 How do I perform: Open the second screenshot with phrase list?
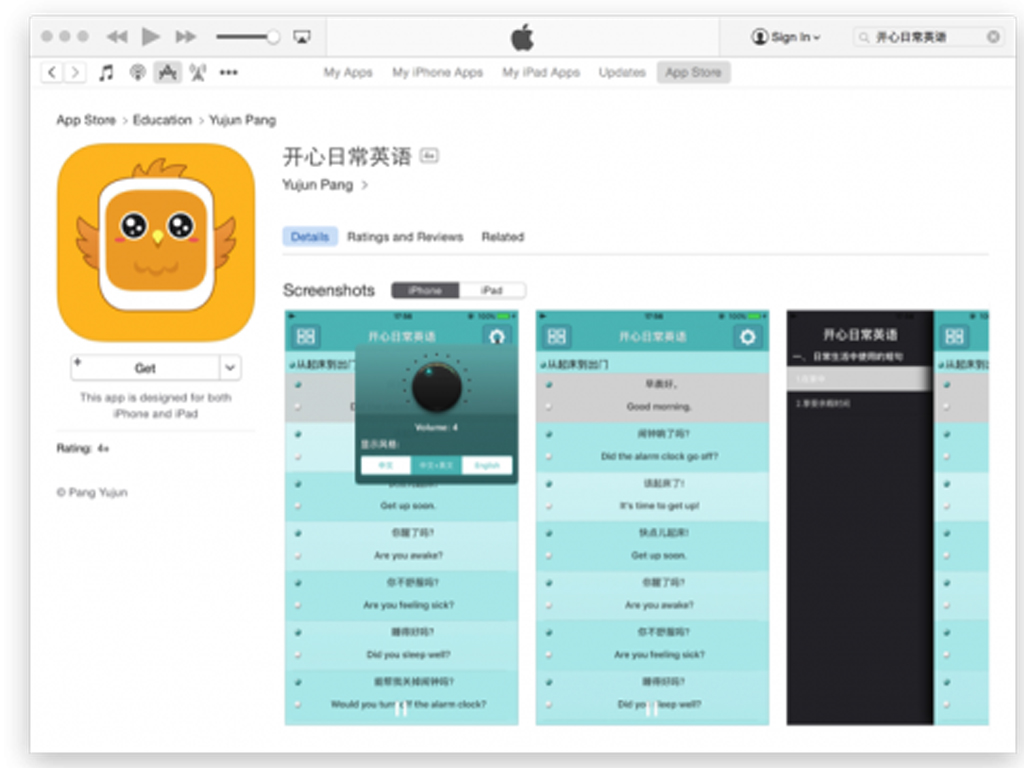(x=652, y=517)
